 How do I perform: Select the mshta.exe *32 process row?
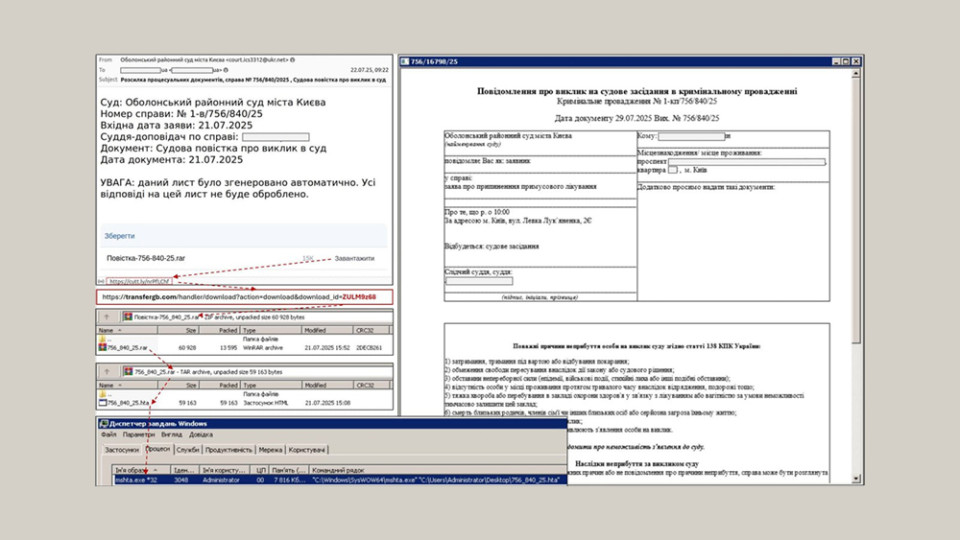tap(340, 480)
